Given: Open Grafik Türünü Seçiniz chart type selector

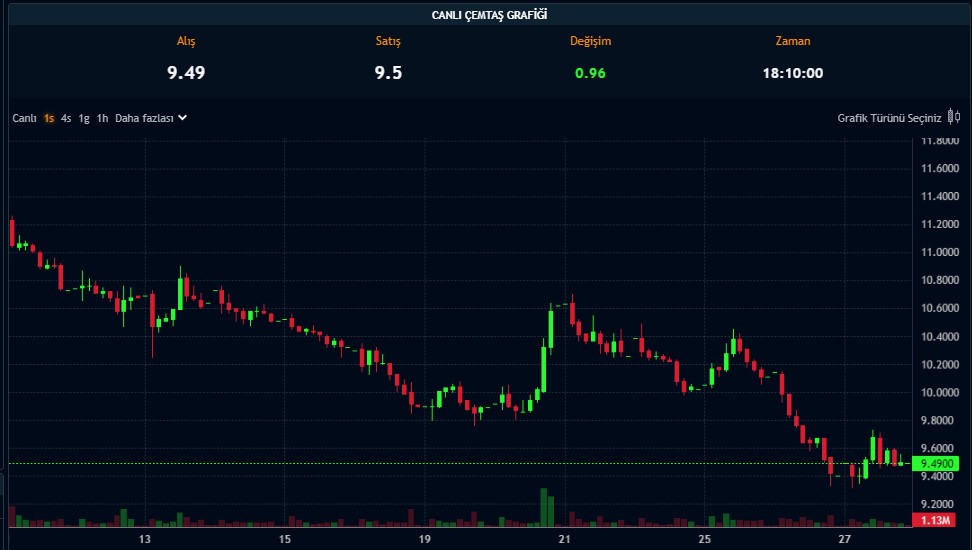Looking at the screenshot, I should coord(889,118).
